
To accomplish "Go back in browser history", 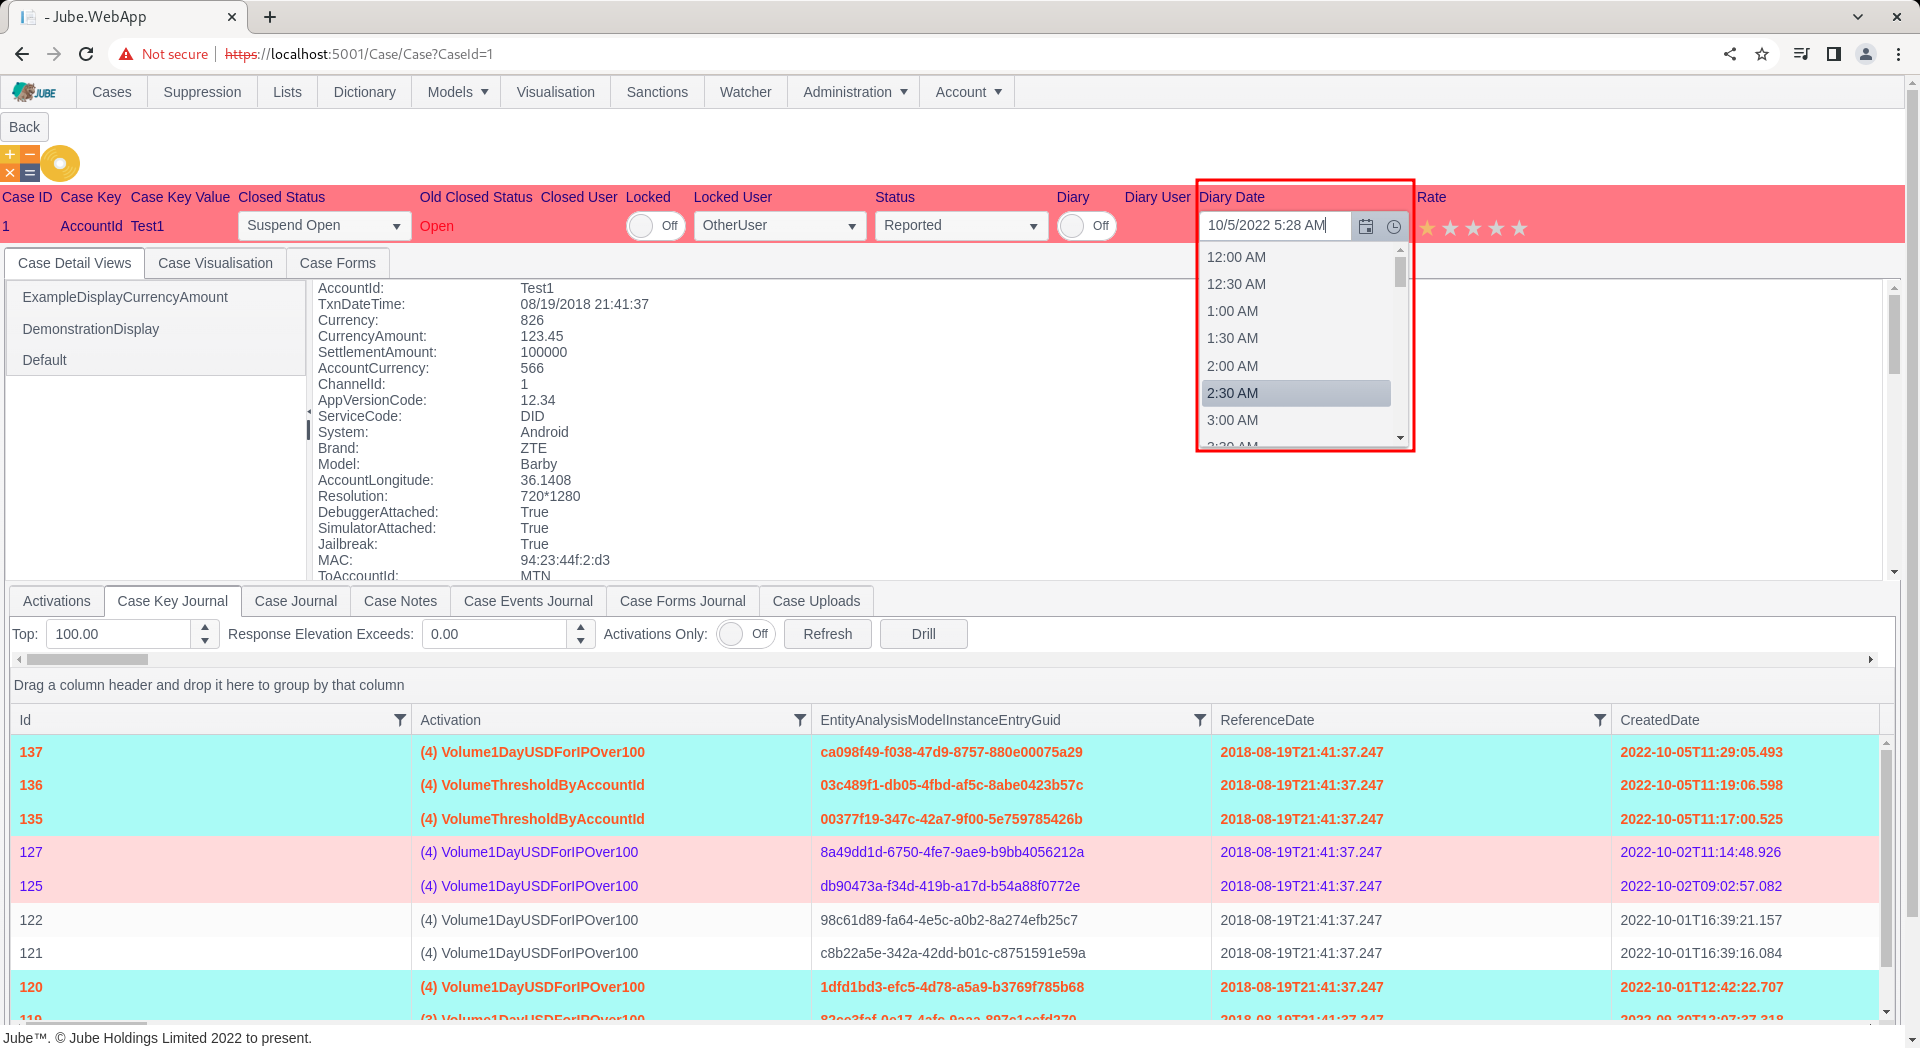I will coord(22,54).
